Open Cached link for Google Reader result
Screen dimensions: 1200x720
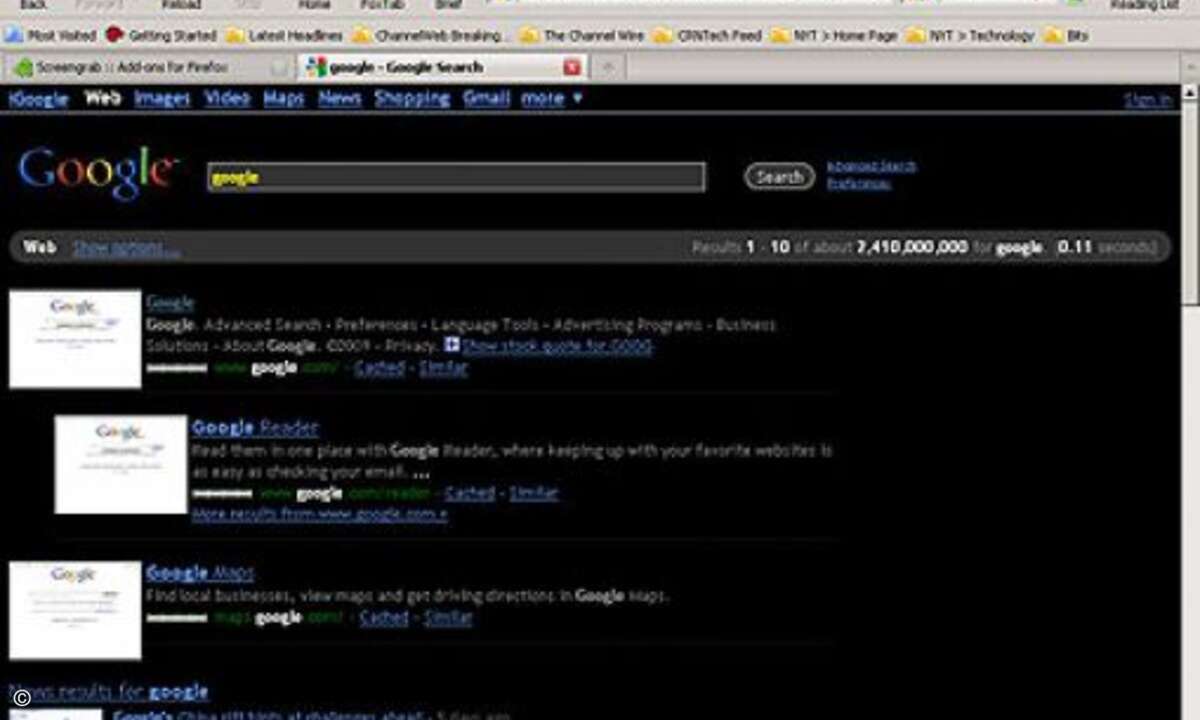[470, 493]
